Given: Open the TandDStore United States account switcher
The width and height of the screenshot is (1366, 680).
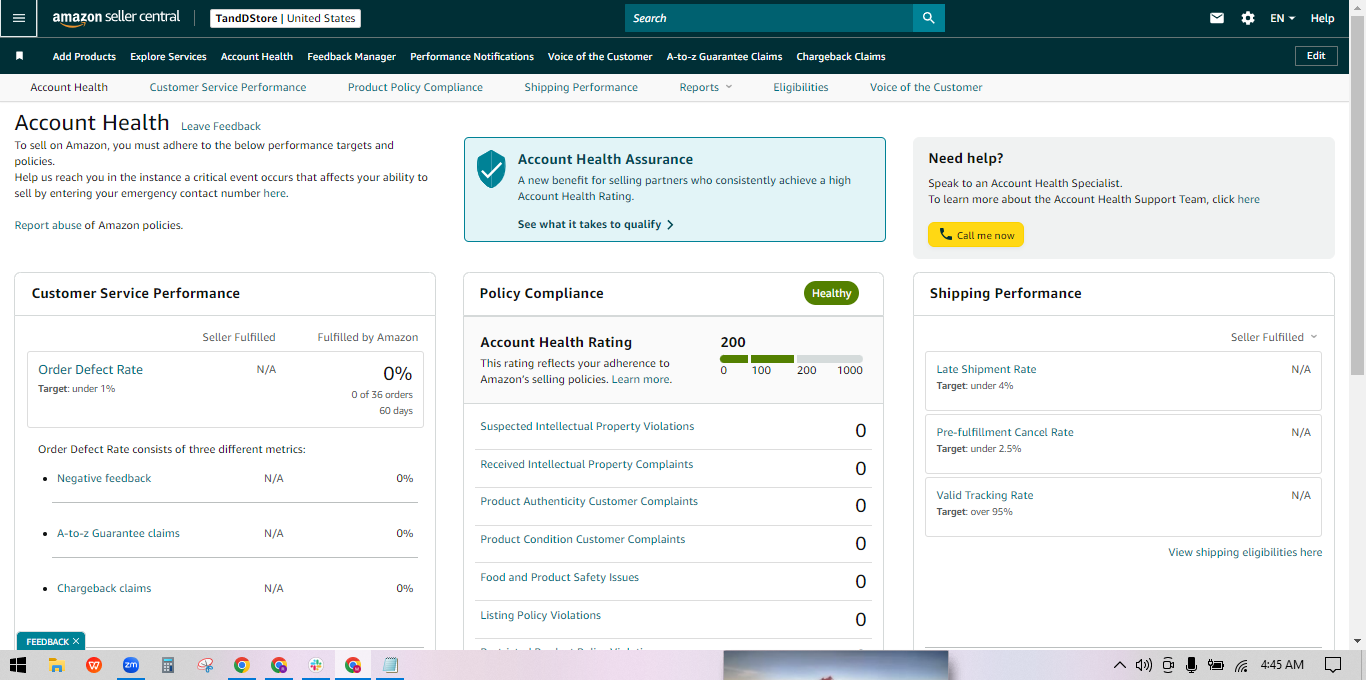Looking at the screenshot, I should pos(286,18).
